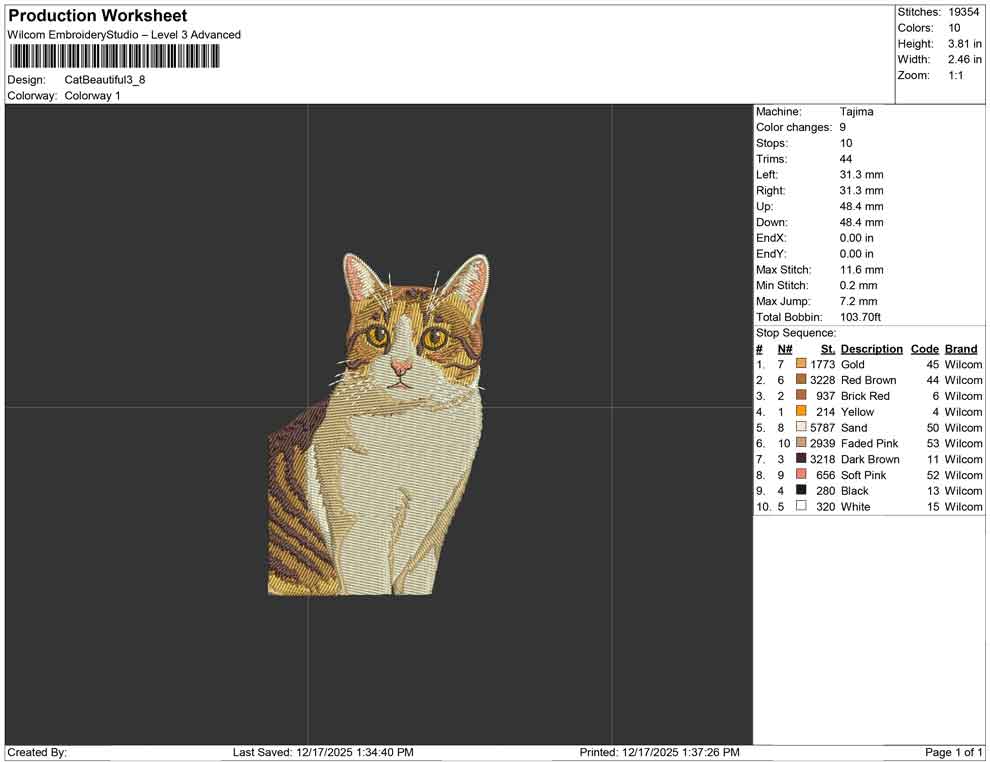Image resolution: width=990 pixels, height=762 pixels.
Task: Click the Faded Pink description text
Action: click(x=869, y=443)
